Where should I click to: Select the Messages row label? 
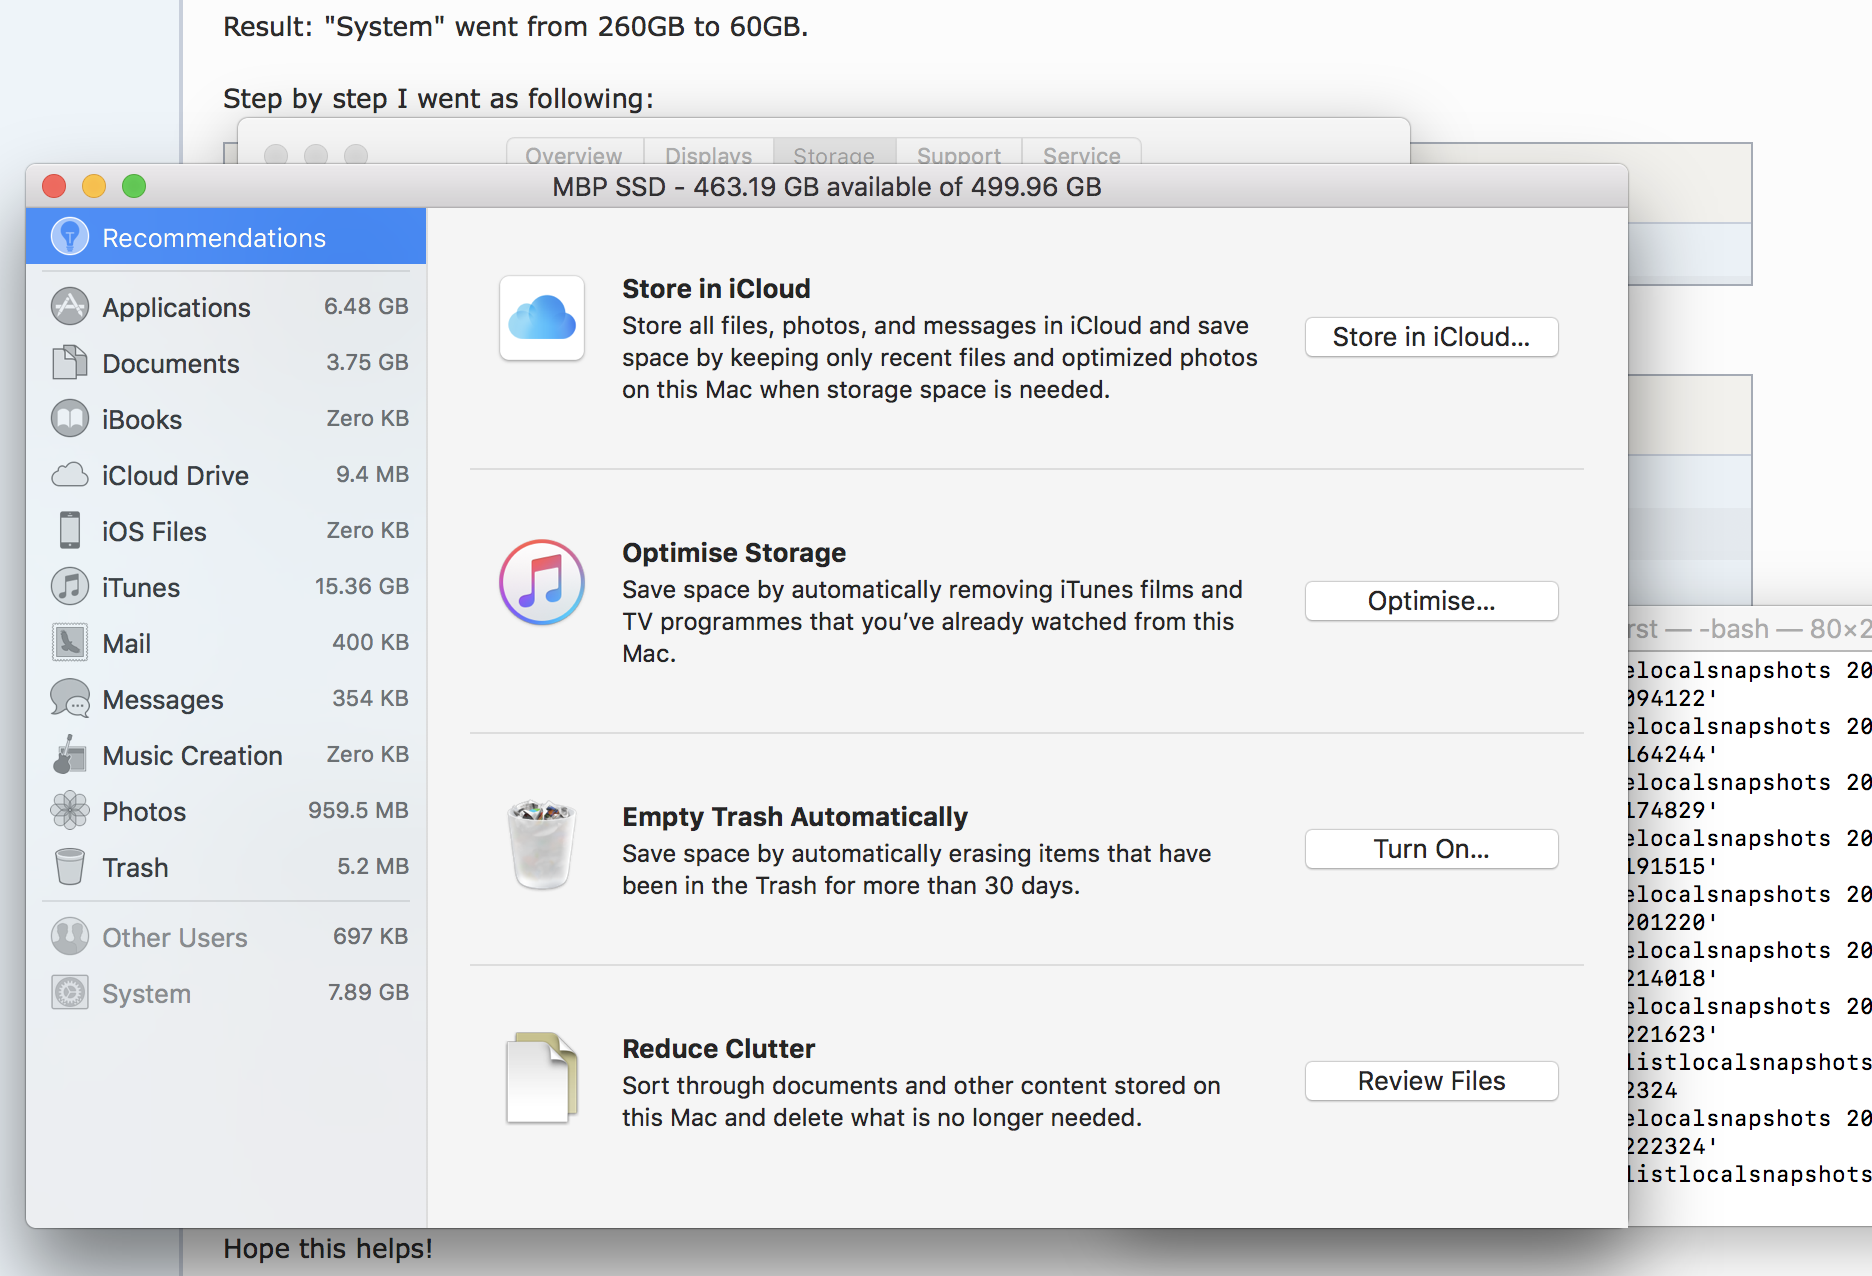(163, 699)
